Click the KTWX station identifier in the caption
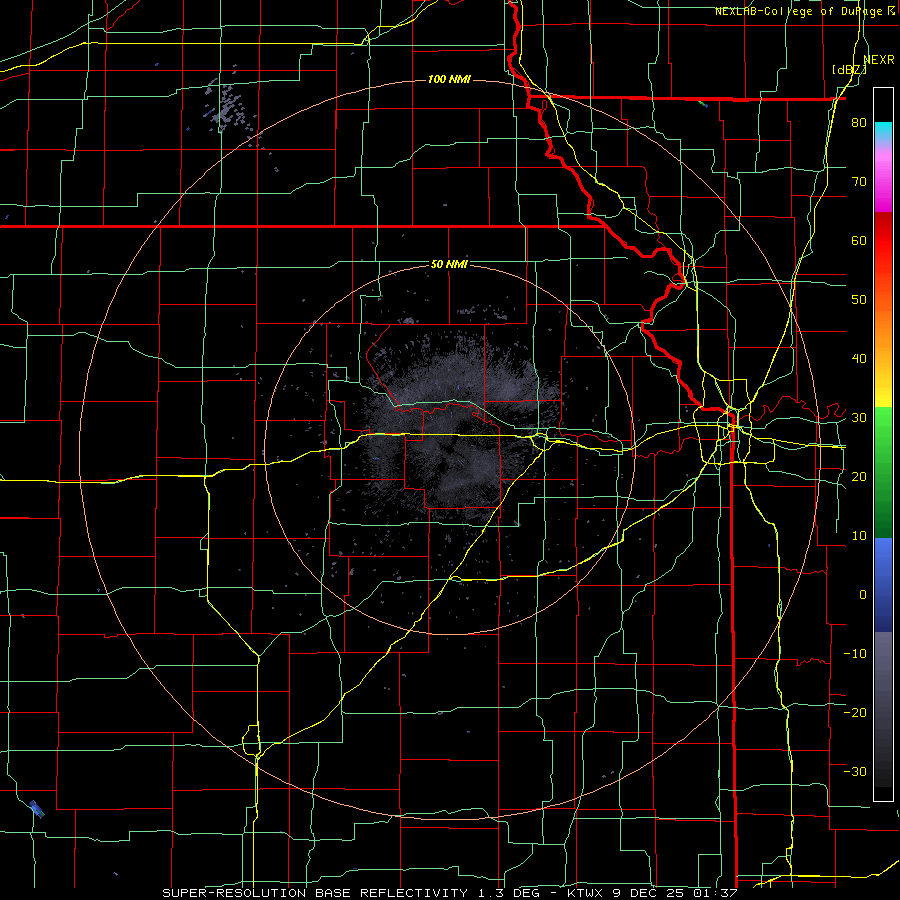900x900 pixels. [x=586, y=893]
